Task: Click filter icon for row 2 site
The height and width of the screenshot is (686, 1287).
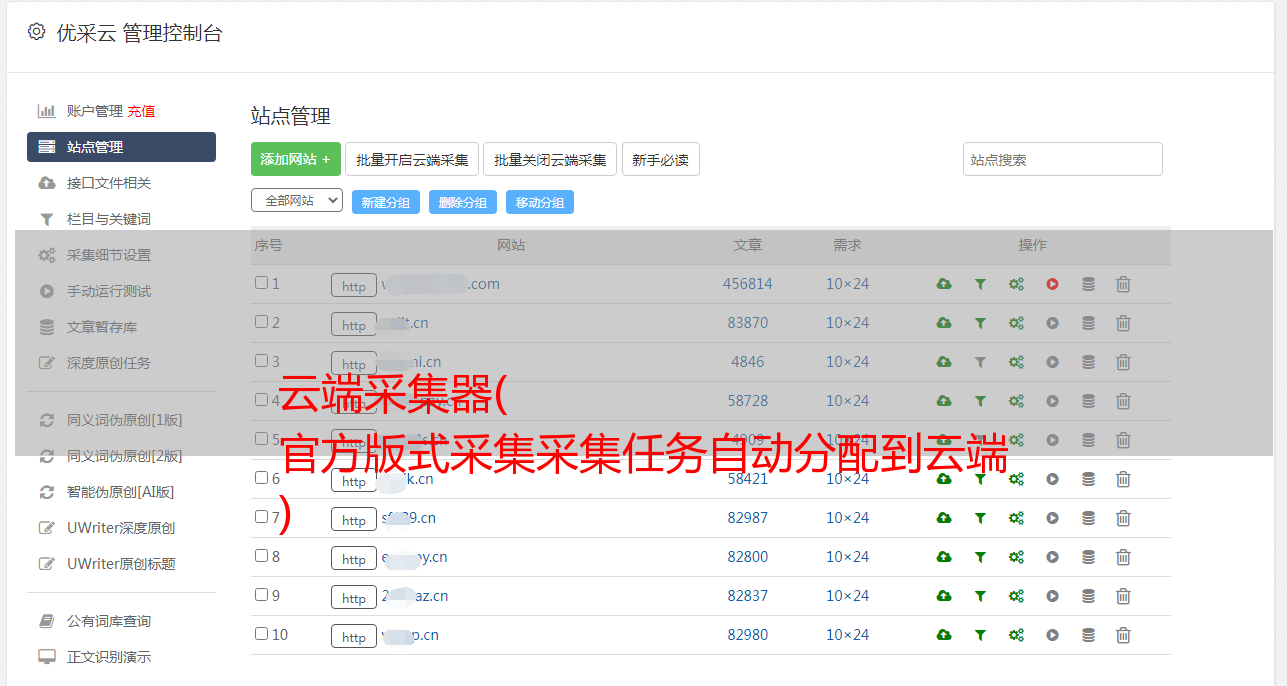Action: pos(980,323)
